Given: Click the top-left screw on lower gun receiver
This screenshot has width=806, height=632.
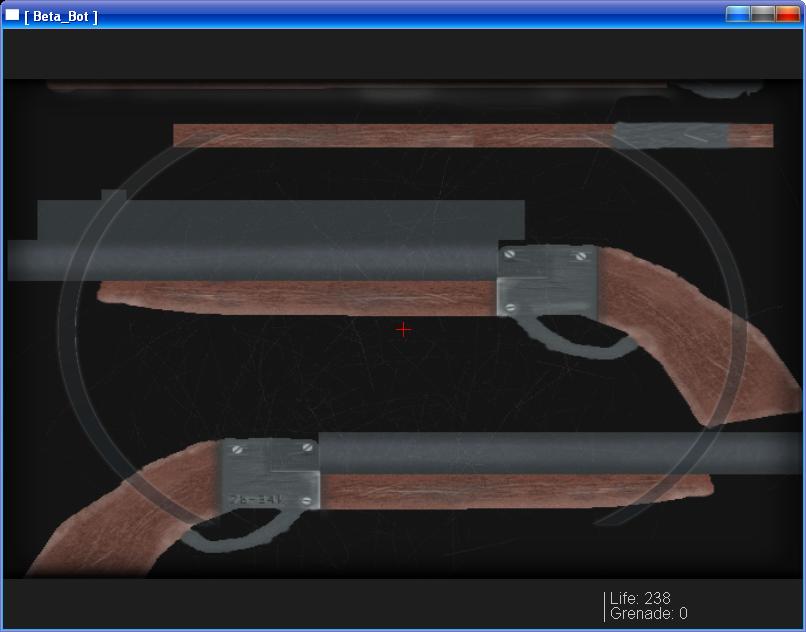Looking at the screenshot, I should tap(237, 450).
